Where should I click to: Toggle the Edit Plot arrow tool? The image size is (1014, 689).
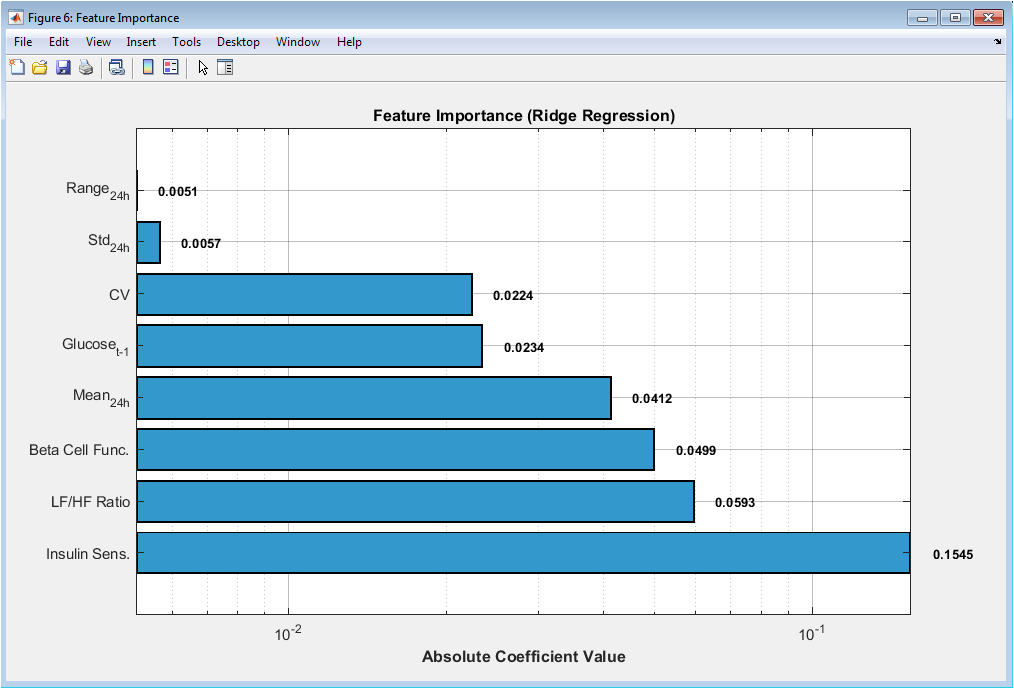click(203, 68)
